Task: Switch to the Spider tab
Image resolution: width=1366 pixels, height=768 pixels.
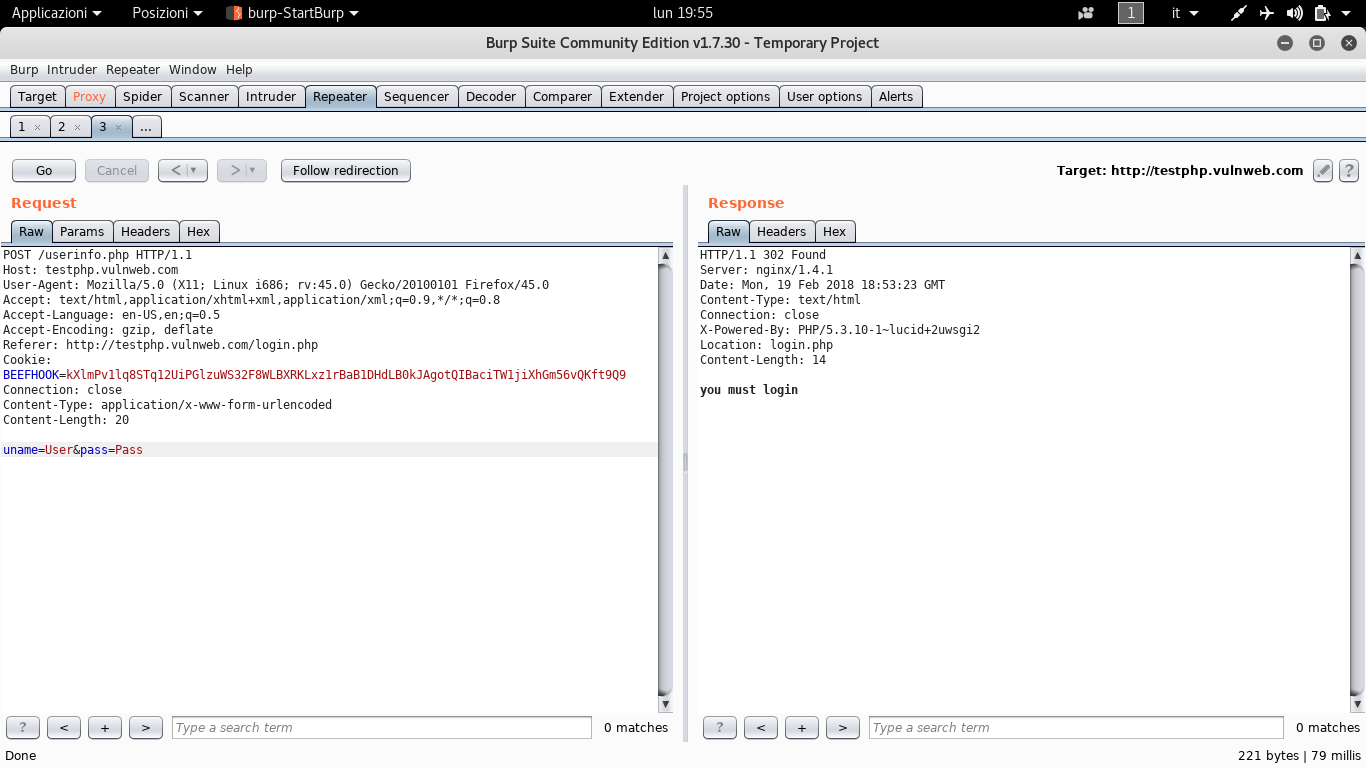Action: (142, 96)
